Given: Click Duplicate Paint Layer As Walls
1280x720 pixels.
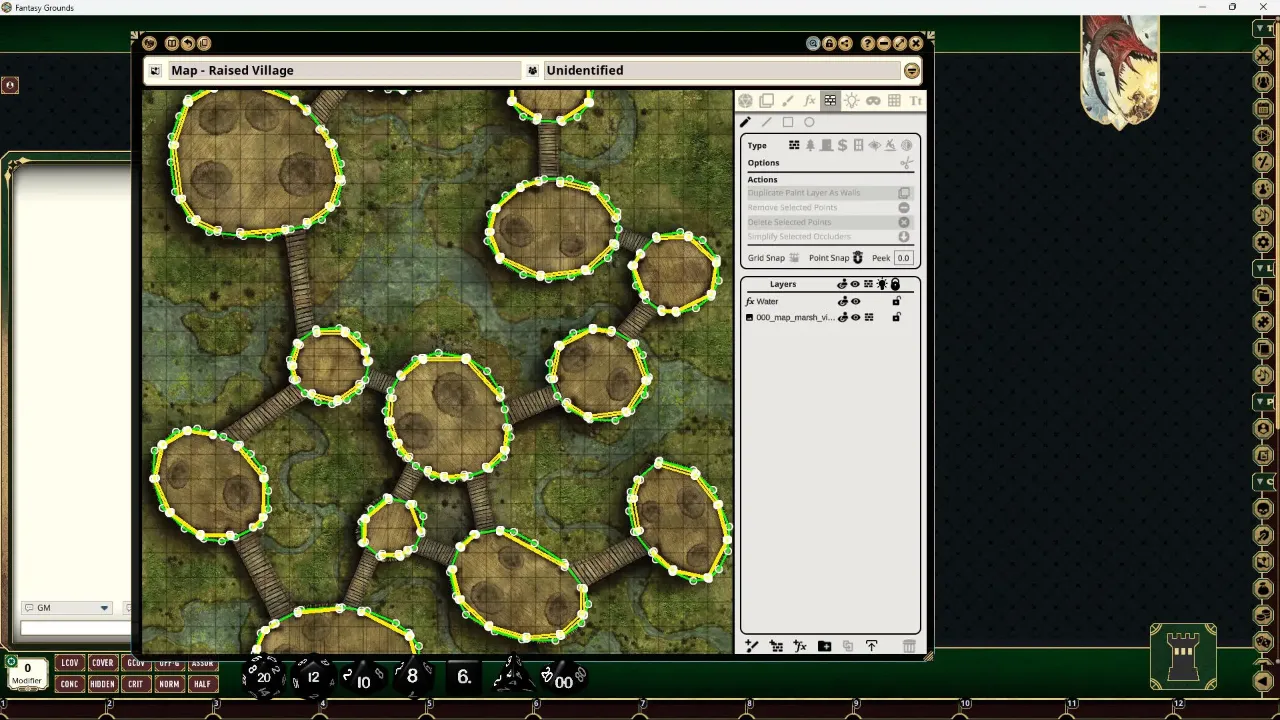Looking at the screenshot, I should (829, 193).
